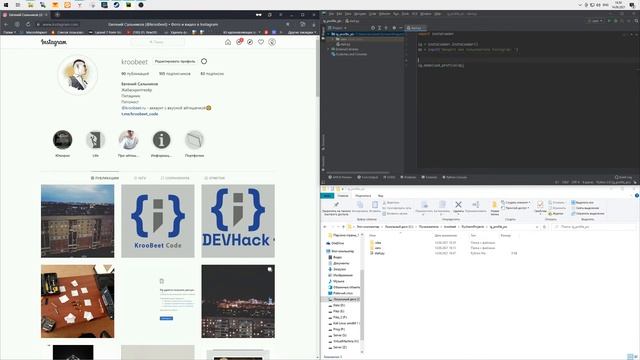Select Scratches and Consoles in project tree

coord(349,54)
